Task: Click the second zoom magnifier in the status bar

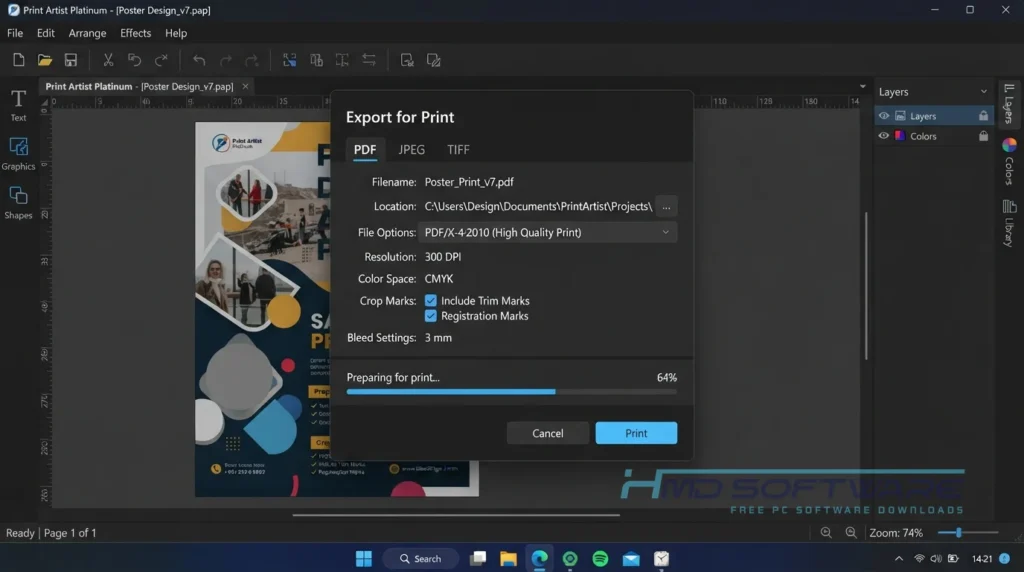Action: pos(851,533)
